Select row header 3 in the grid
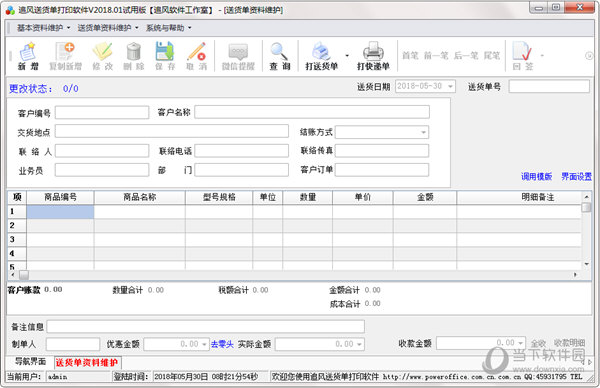 17,240
